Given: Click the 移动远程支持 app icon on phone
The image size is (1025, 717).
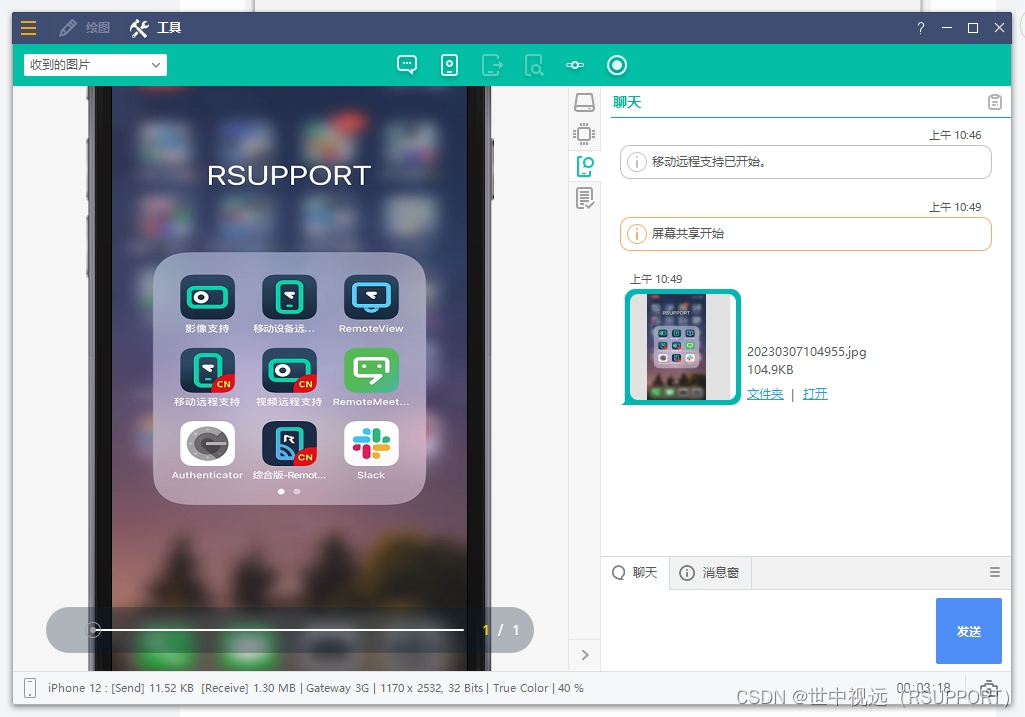Looking at the screenshot, I should pos(207,371).
